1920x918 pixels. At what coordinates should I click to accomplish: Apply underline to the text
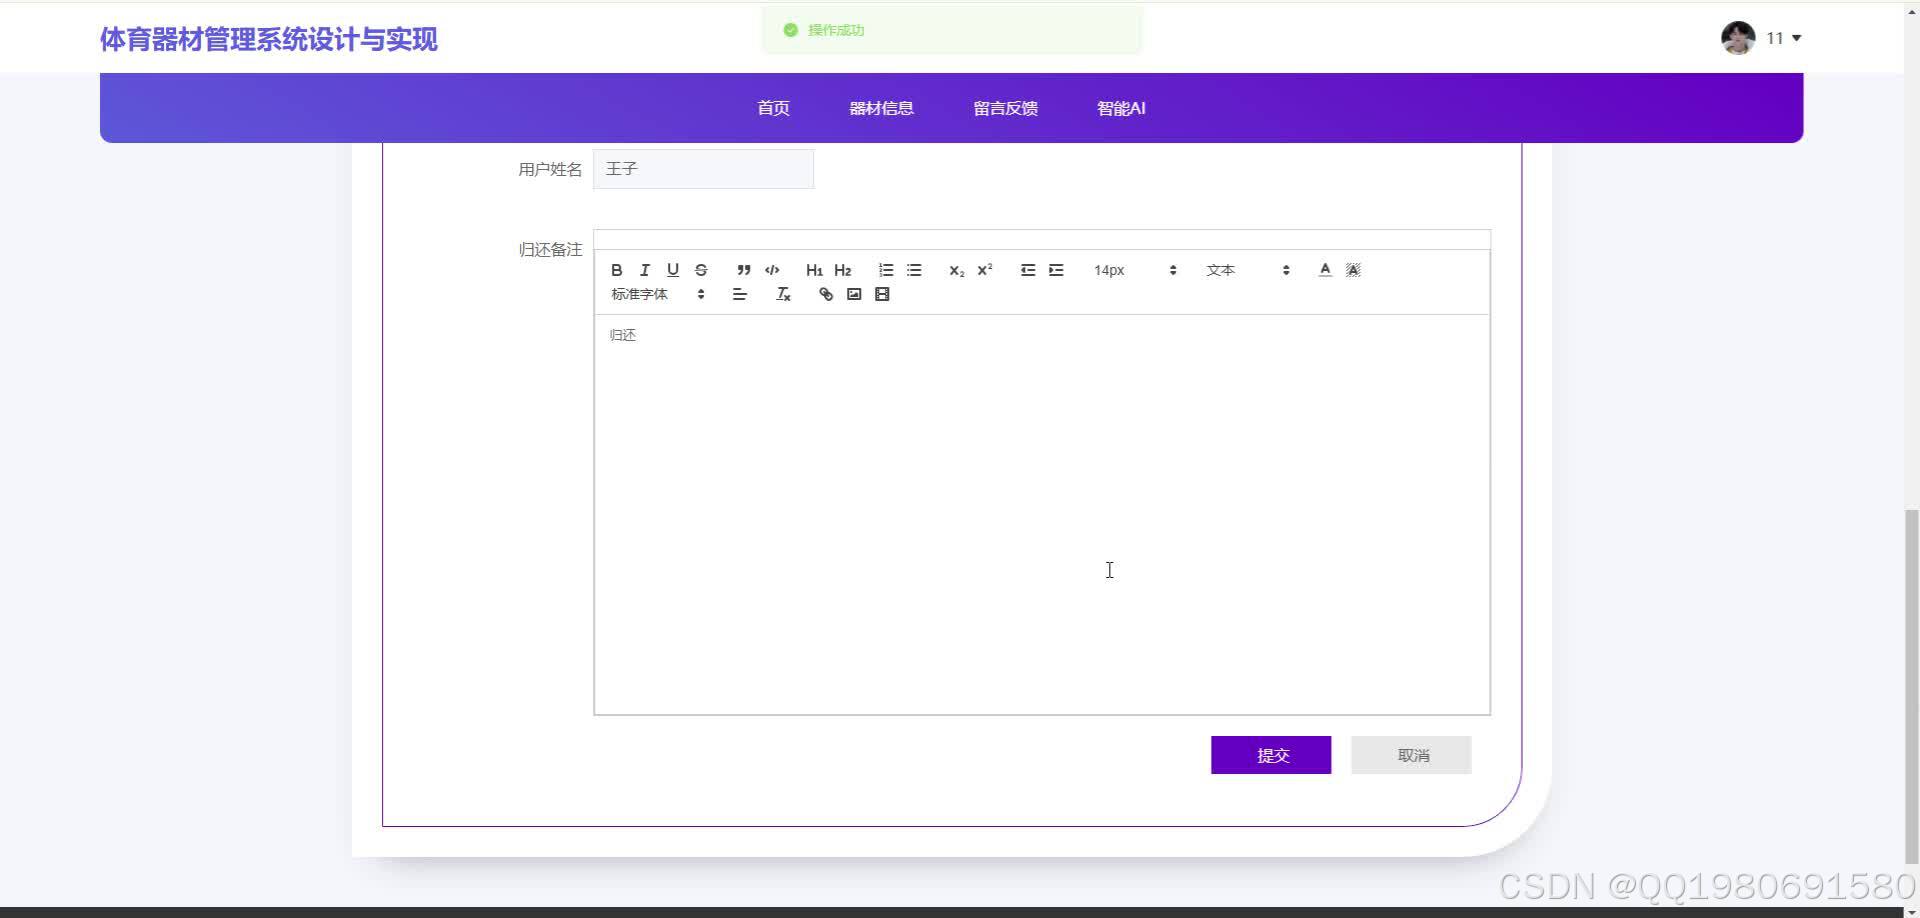tap(672, 270)
